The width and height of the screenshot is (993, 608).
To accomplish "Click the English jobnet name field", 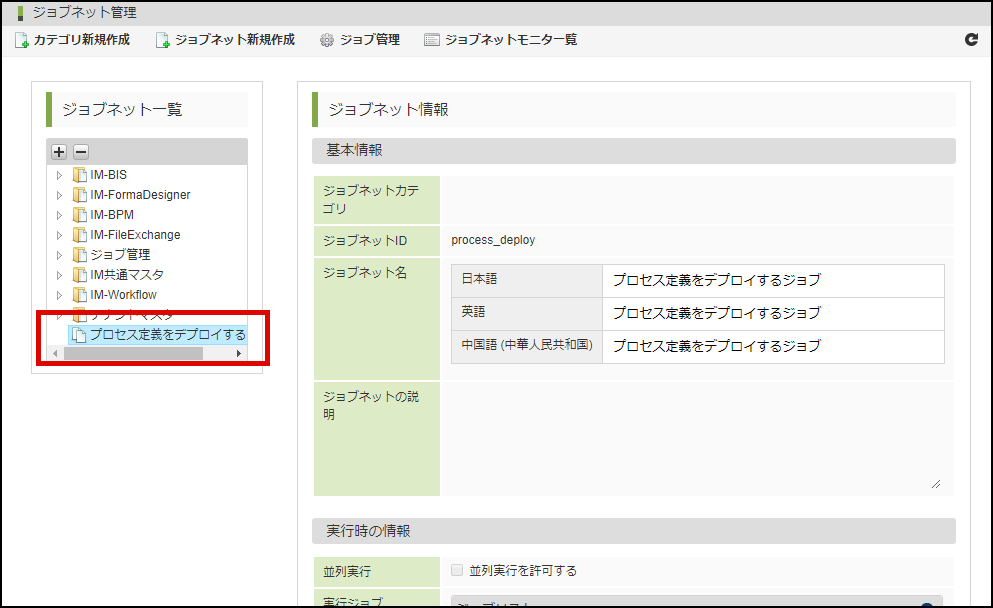I will coord(772,314).
